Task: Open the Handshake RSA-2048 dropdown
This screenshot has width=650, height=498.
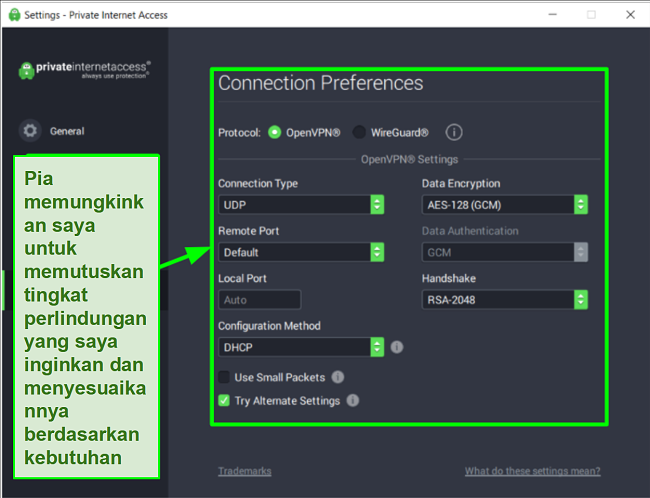Action: pos(504,300)
